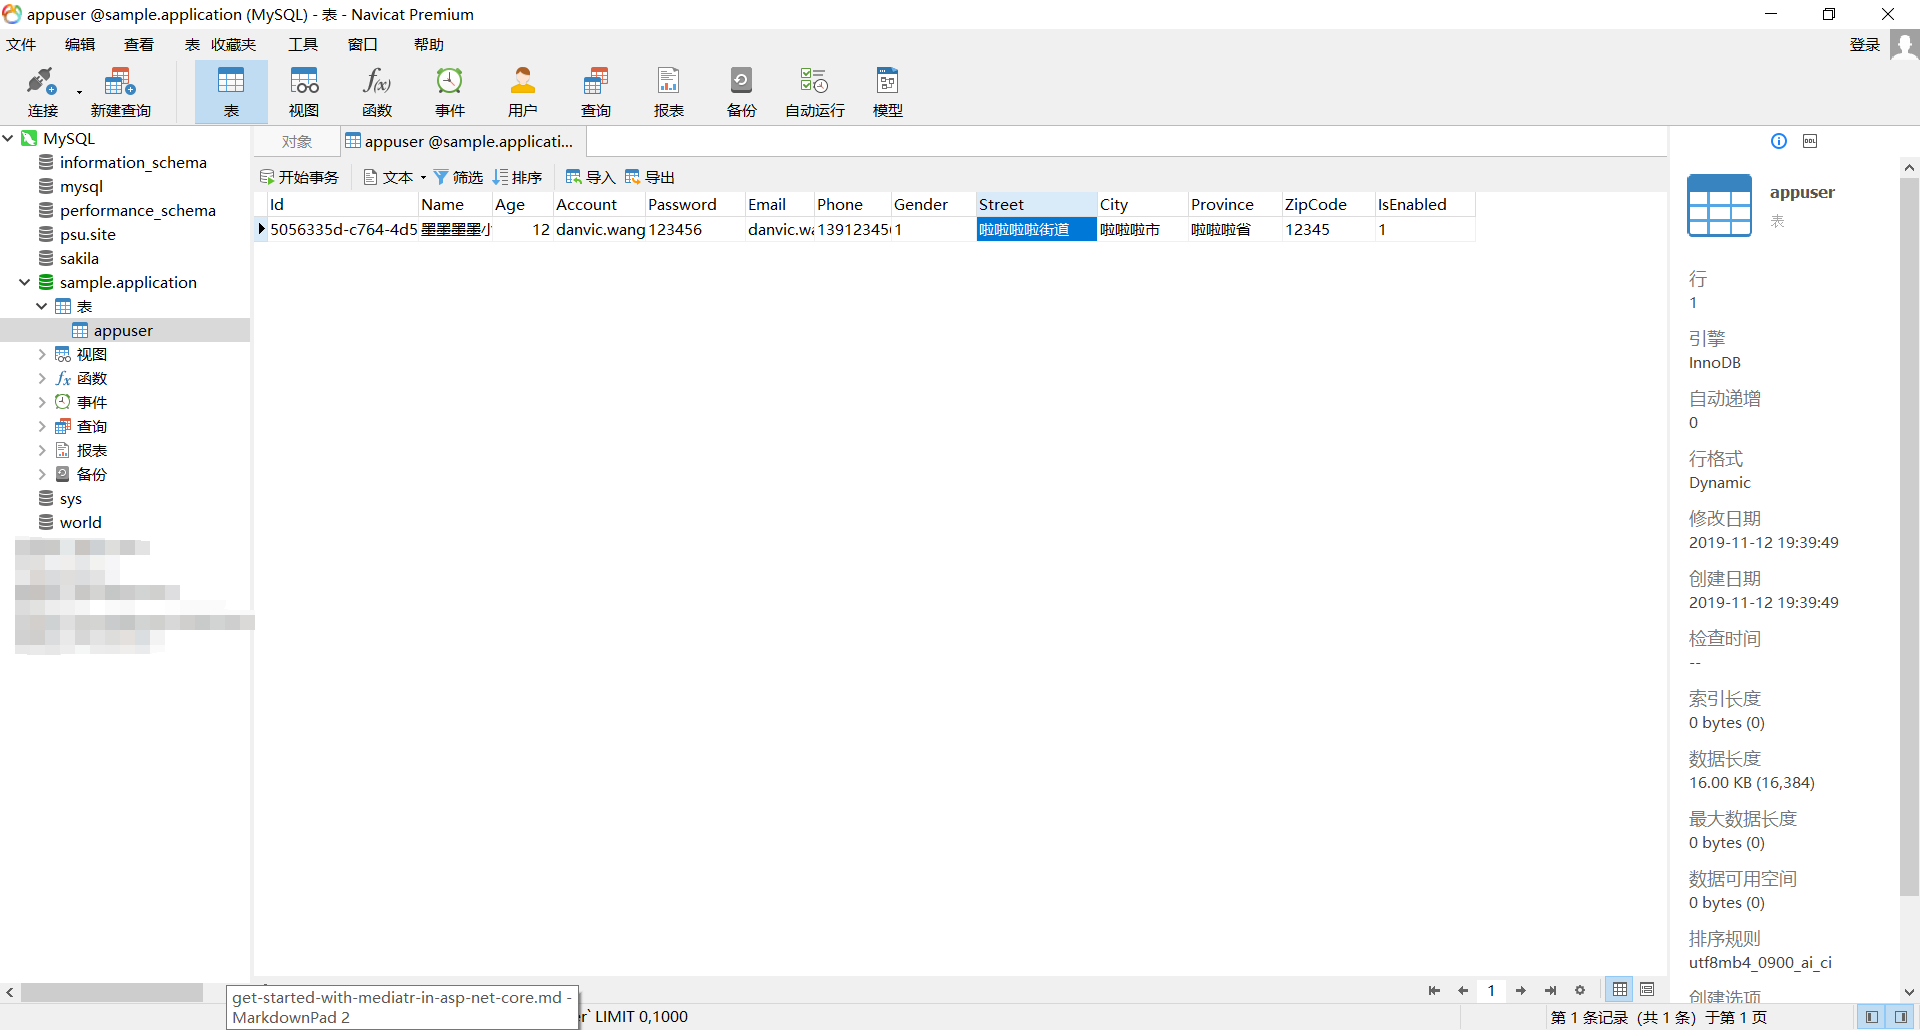Open the 连接 dropdown arrow
Image resolution: width=1920 pixels, height=1030 pixels.
(x=79, y=93)
